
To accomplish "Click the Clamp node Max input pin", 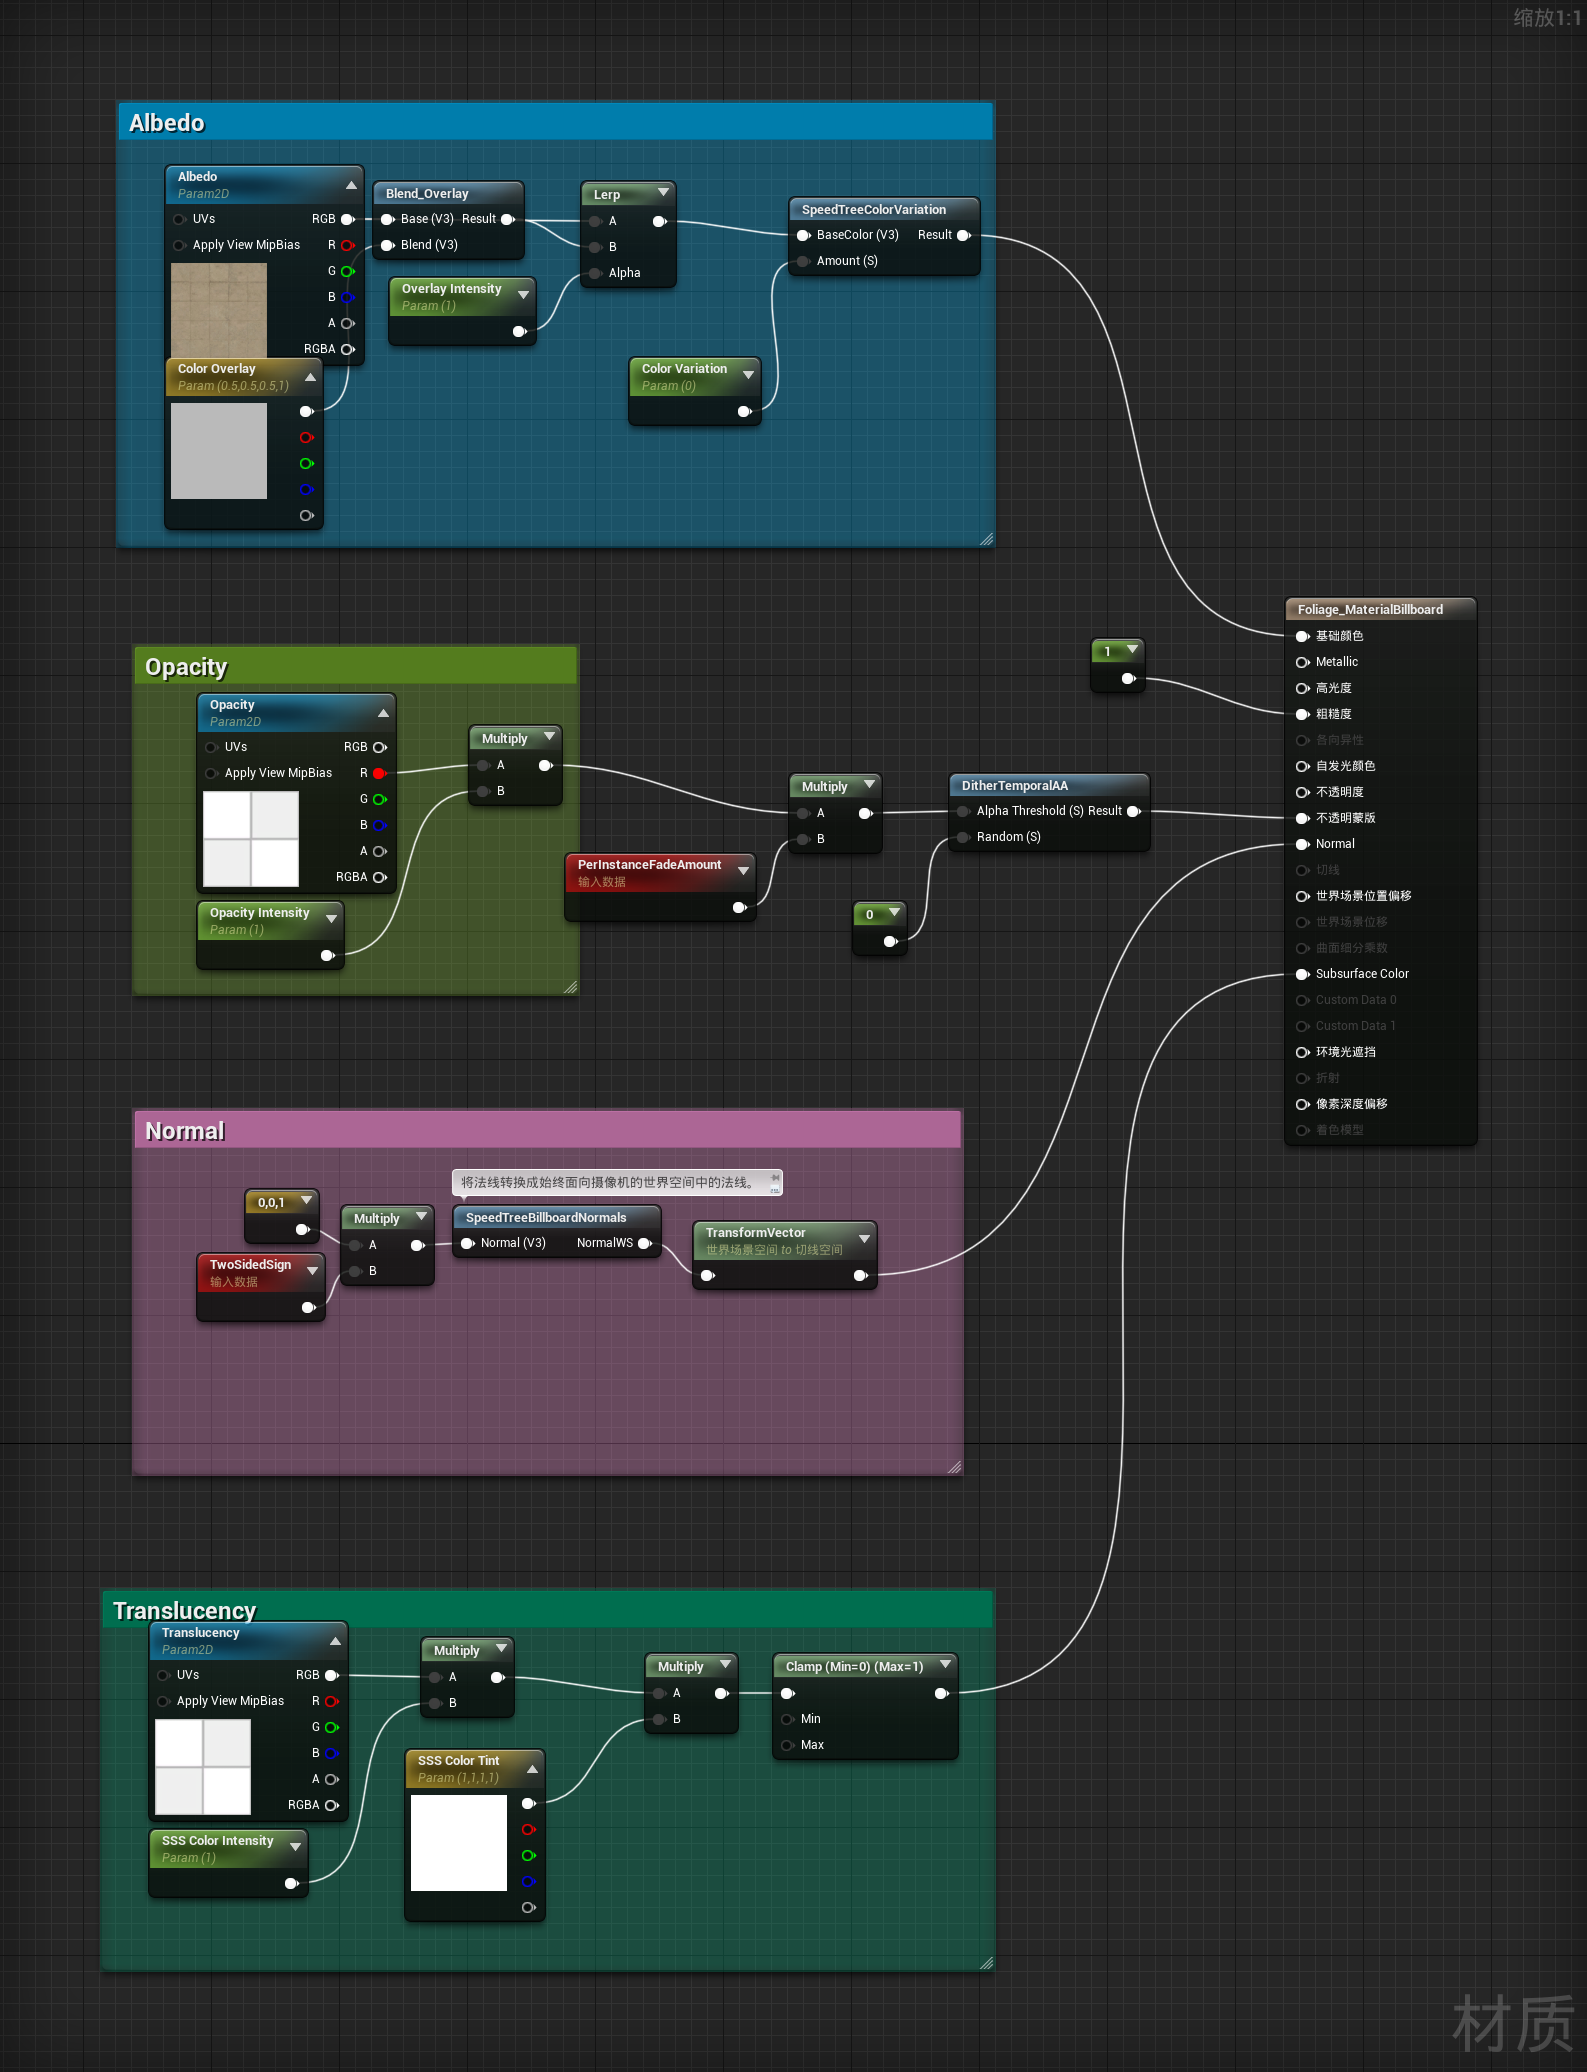I will [x=787, y=1745].
